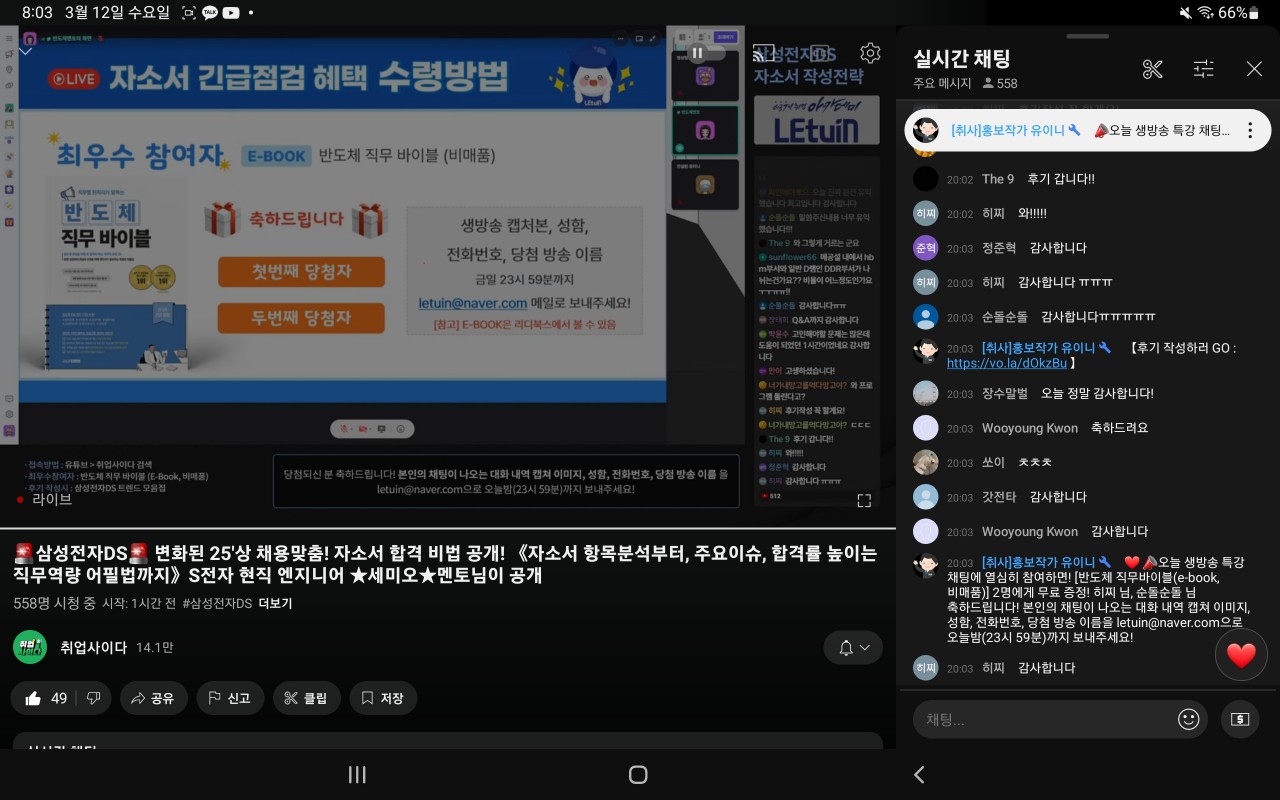Dislike the video with thumbs down

tap(93, 698)
